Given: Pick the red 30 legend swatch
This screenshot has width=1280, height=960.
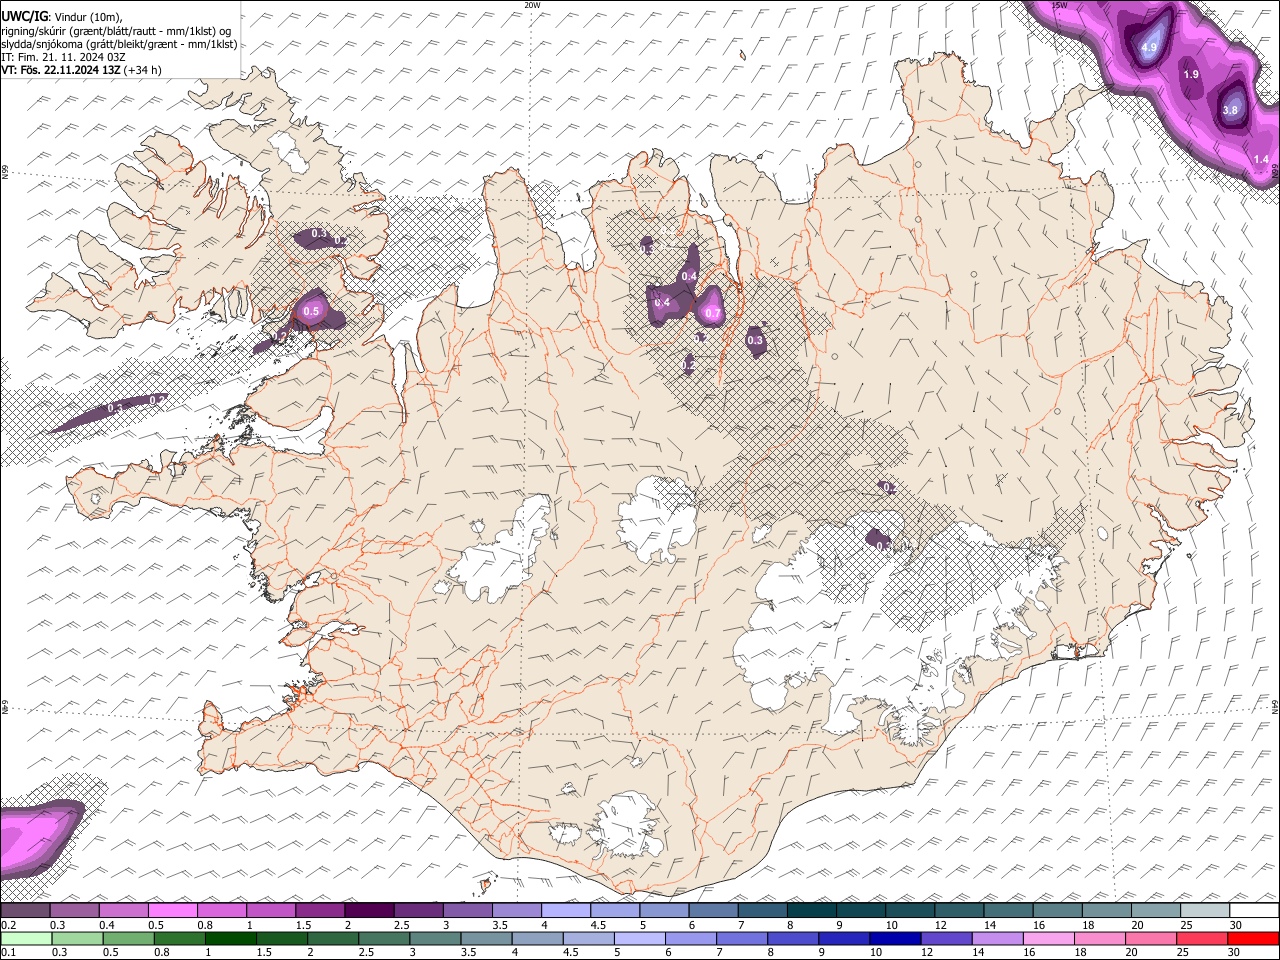Looking at the screenshot, I should (1254, 938).
